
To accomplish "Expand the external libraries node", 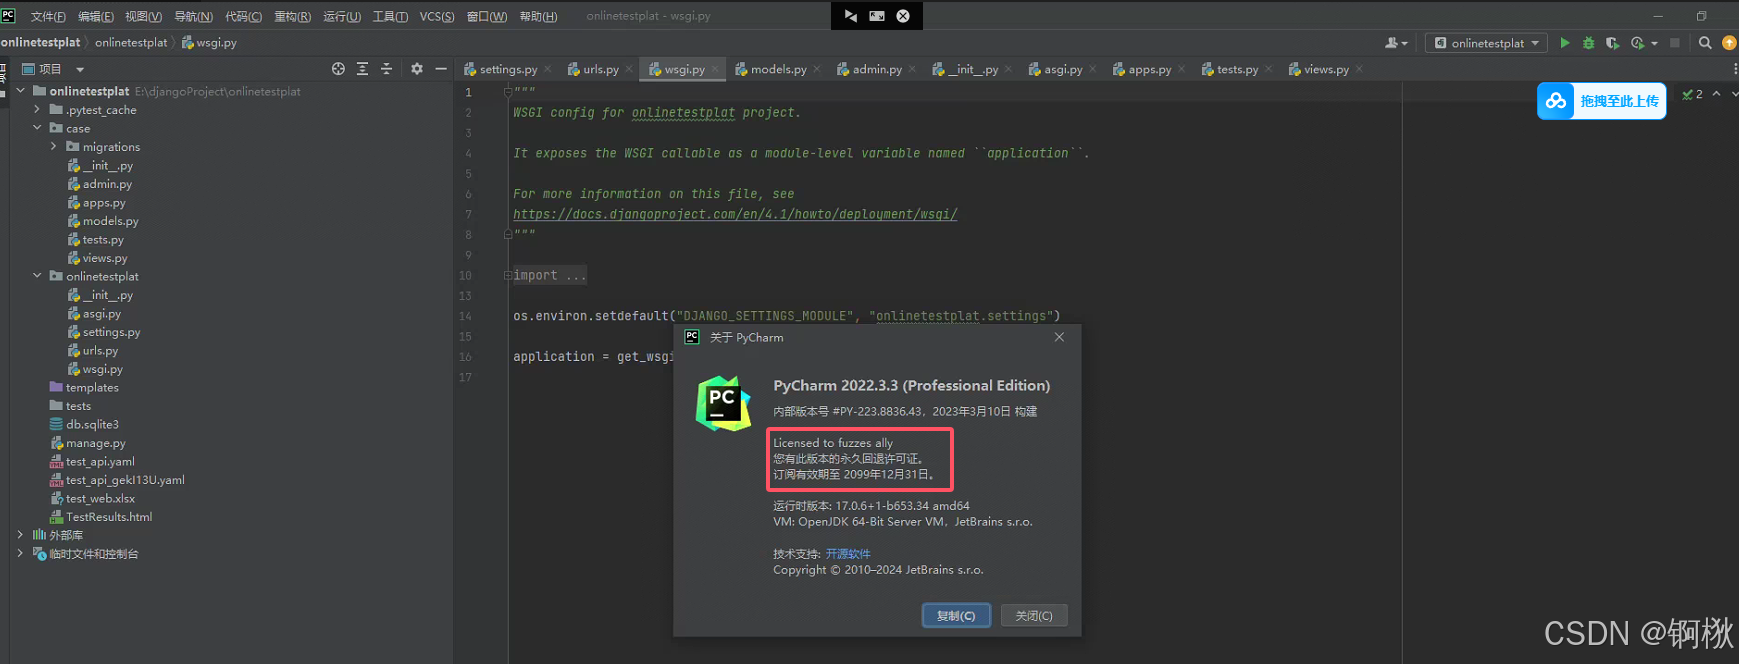I will (x=21, y=535).
